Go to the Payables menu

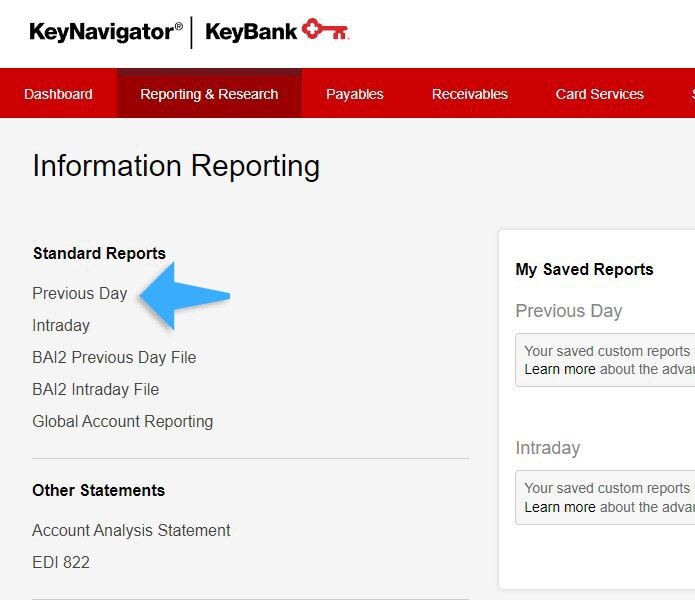coord(354,94)
